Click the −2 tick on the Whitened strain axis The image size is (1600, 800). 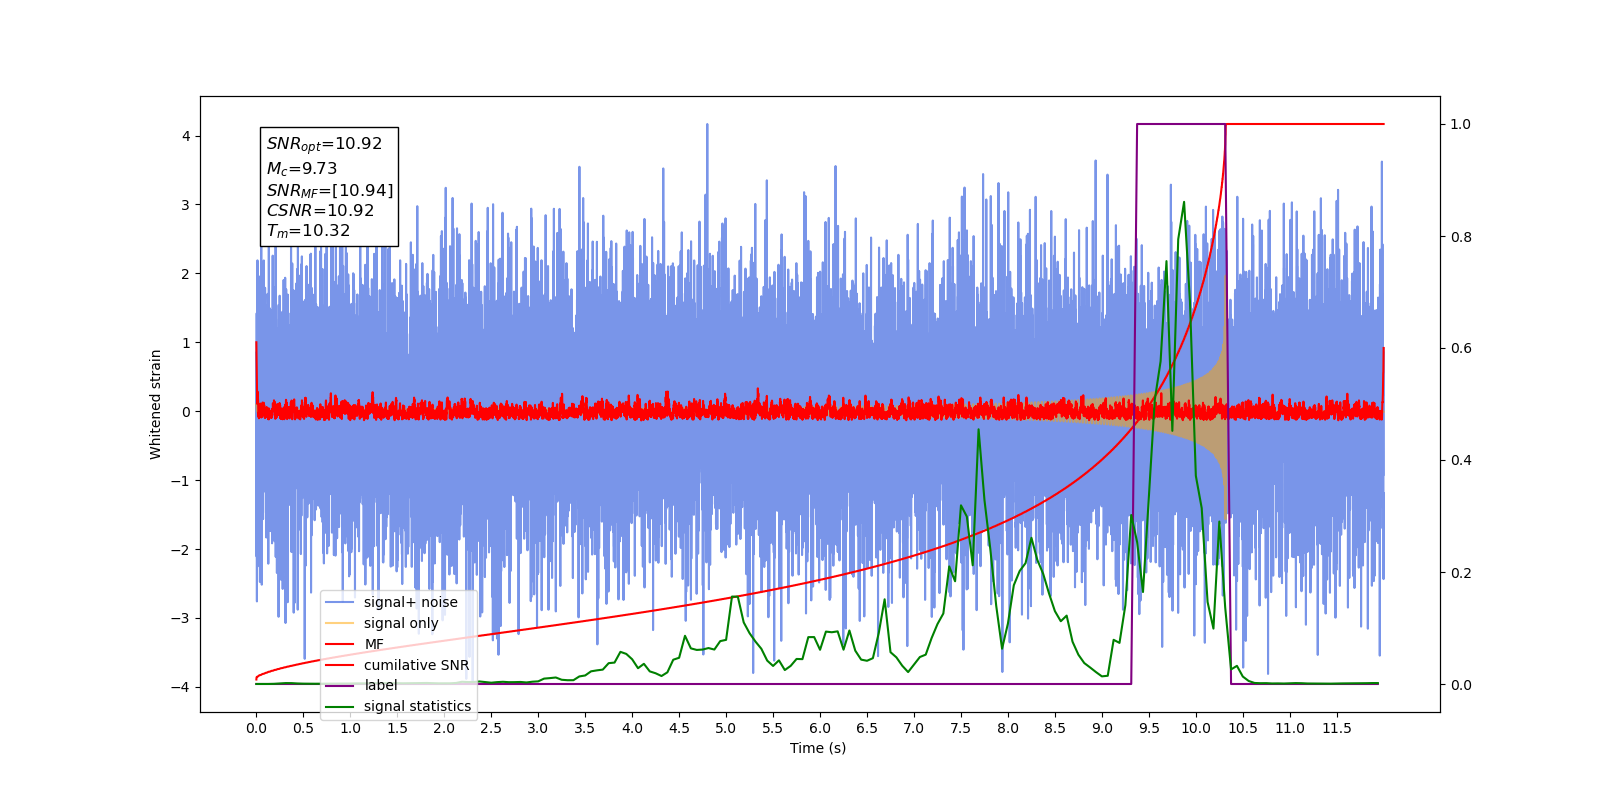click(181, 550)
